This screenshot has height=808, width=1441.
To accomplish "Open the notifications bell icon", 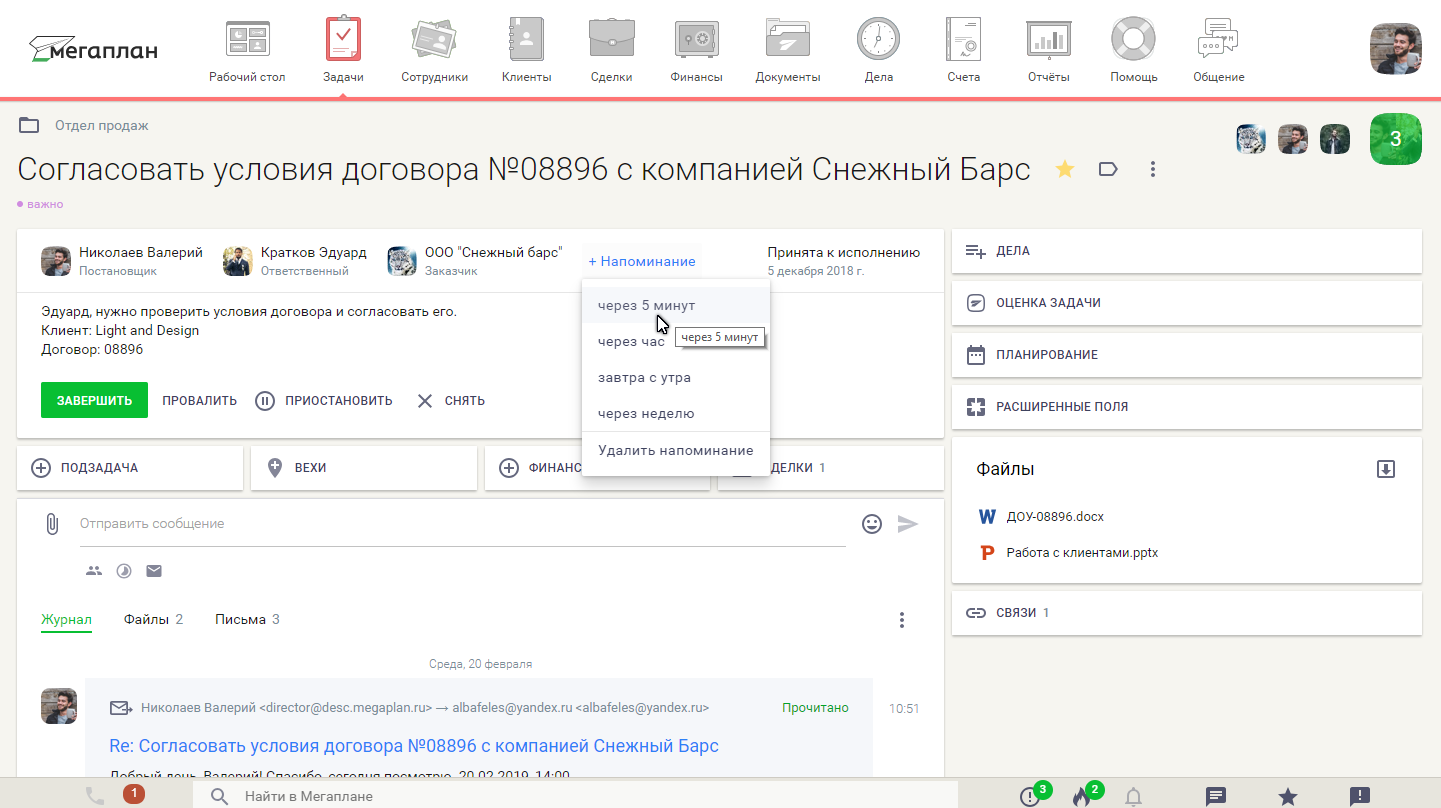I will 1133,796.
